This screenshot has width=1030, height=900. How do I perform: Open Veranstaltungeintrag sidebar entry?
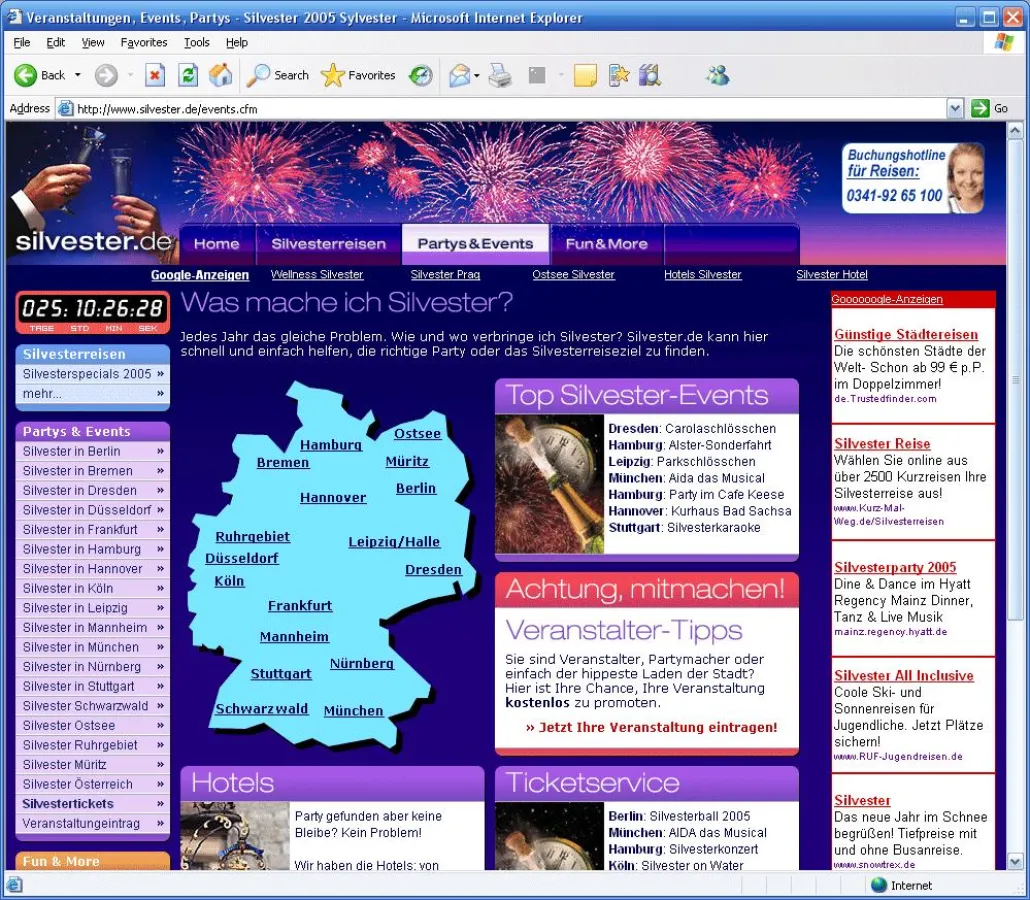(93, 824)
